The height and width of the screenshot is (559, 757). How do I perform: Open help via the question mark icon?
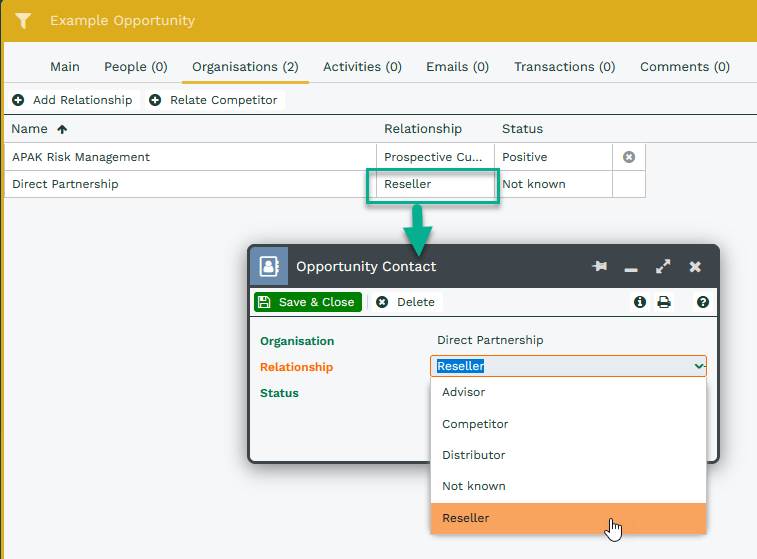(702, 302)
